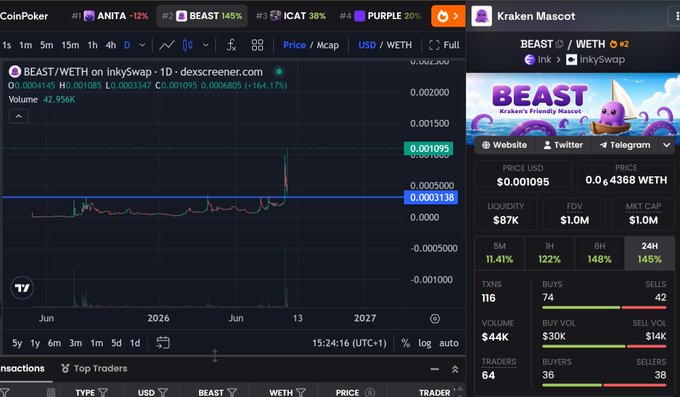Image resolution: width=680 pixels, height=397 pixels.
Task: Select the 1H price change tab
Action: (x=549, y=253)
